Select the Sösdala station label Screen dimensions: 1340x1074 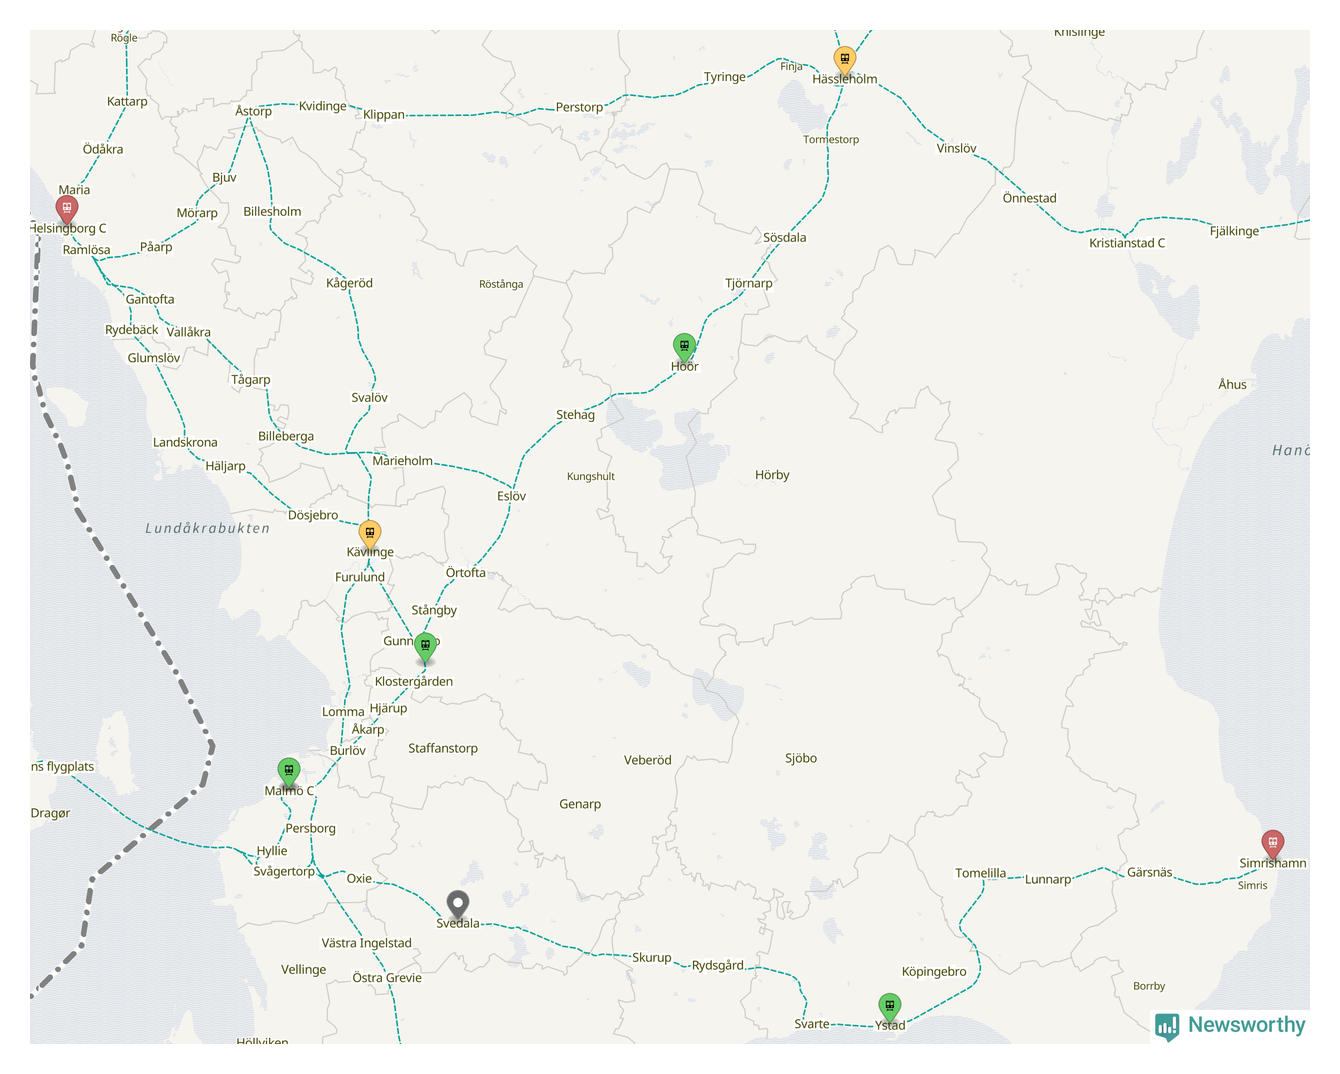[x=784, y=238]
